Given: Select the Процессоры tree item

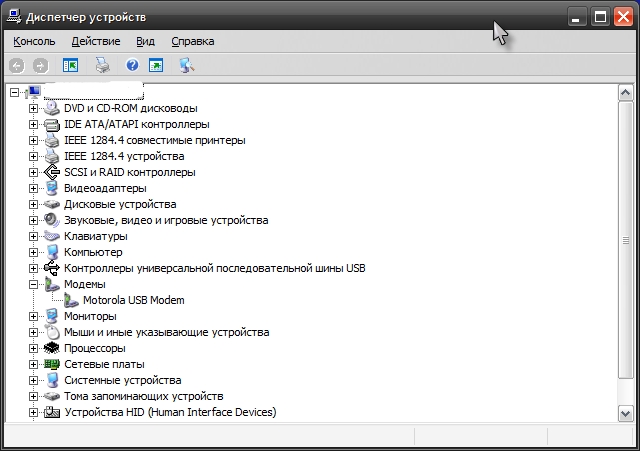Looking at the screenshot, I should 95,349.
